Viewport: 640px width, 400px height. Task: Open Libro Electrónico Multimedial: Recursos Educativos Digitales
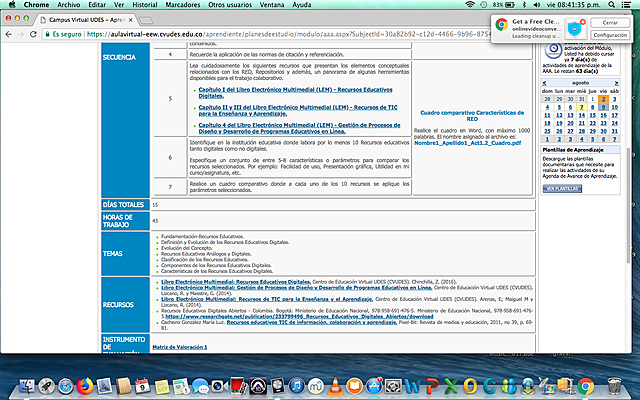point(236,282)
